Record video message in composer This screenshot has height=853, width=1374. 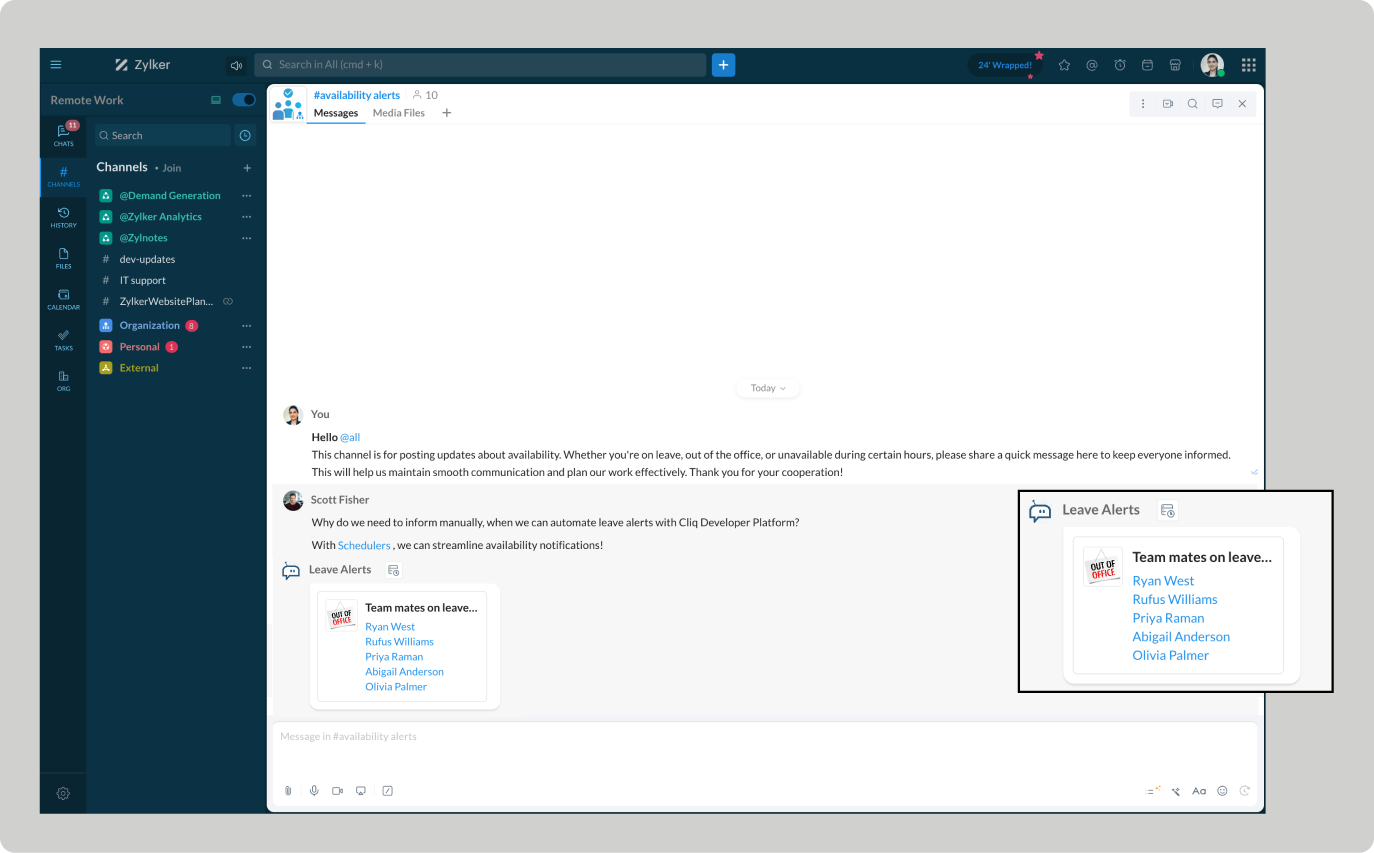[x=338, y=791]
